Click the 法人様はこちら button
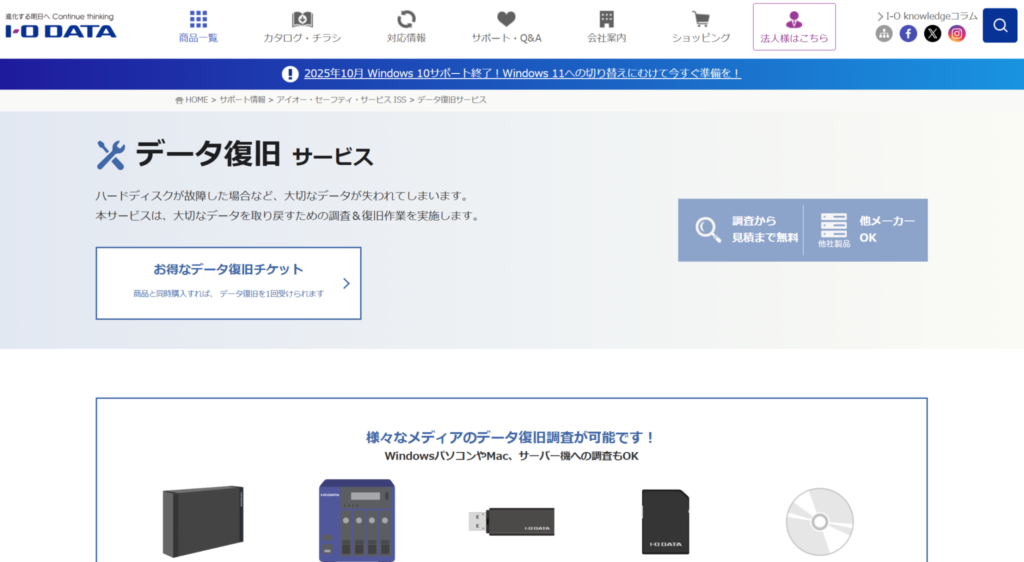This screenshot has height=562, width=1024. click(794, 27)
